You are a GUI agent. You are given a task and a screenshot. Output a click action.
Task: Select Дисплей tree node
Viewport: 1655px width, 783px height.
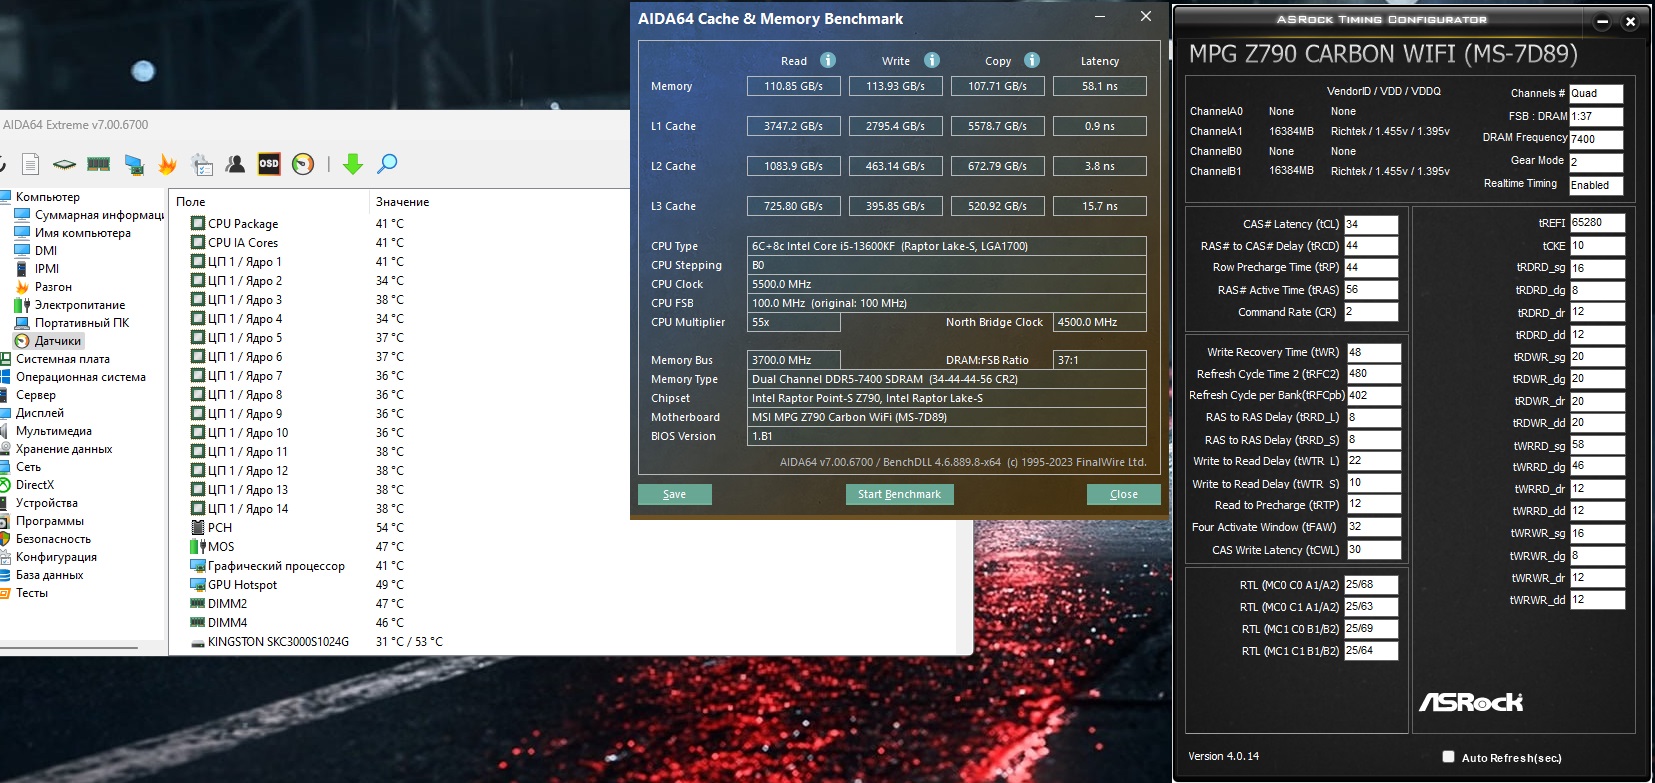tap(39, 413)
